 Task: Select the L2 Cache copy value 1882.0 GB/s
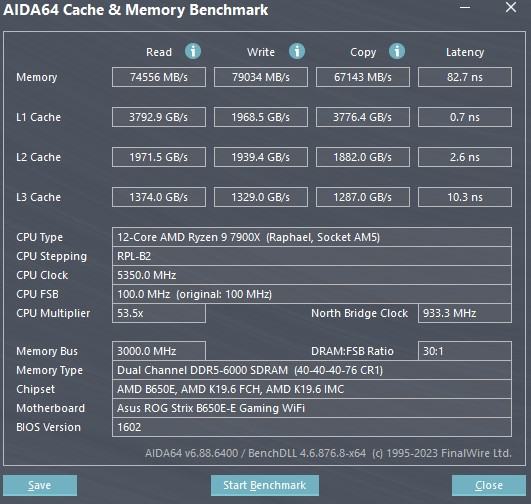pyautogui.click(x=363, y=157)
